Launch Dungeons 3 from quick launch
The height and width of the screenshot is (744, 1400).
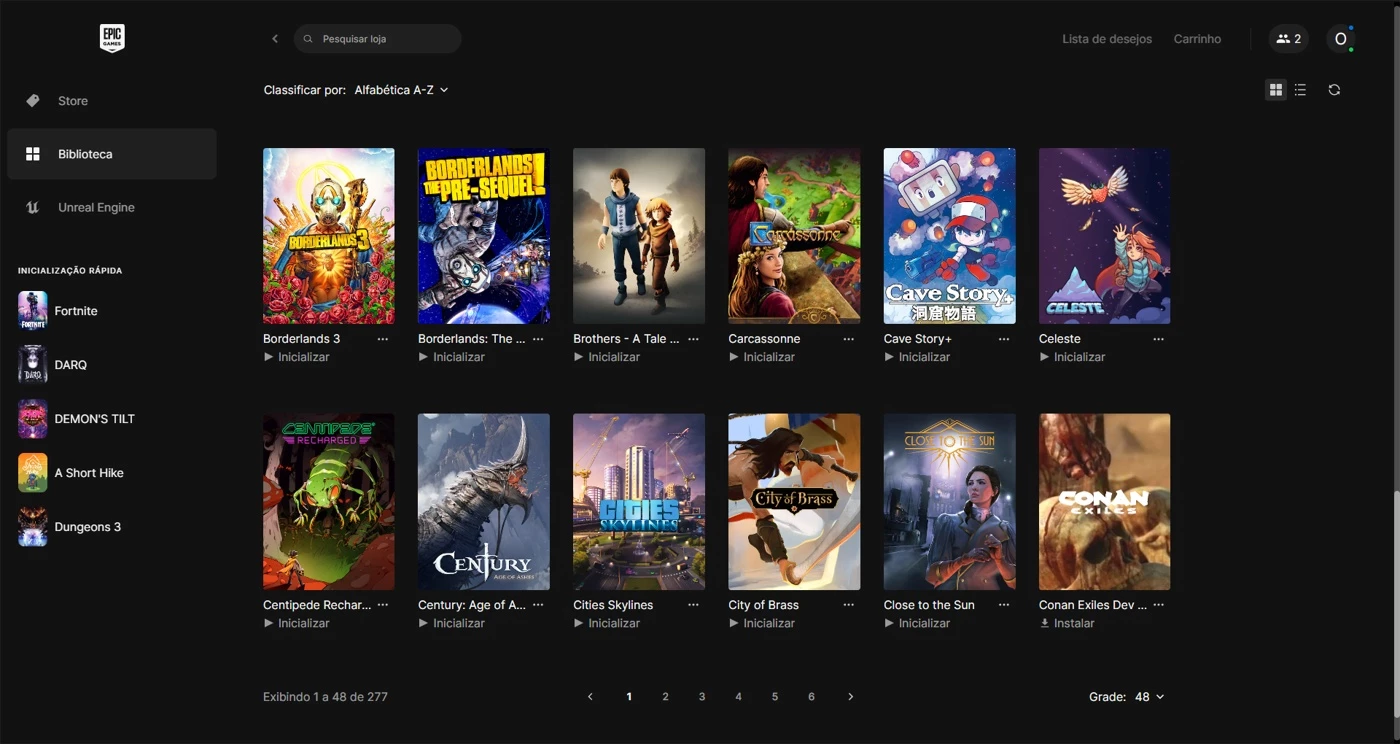click(69, 527)
